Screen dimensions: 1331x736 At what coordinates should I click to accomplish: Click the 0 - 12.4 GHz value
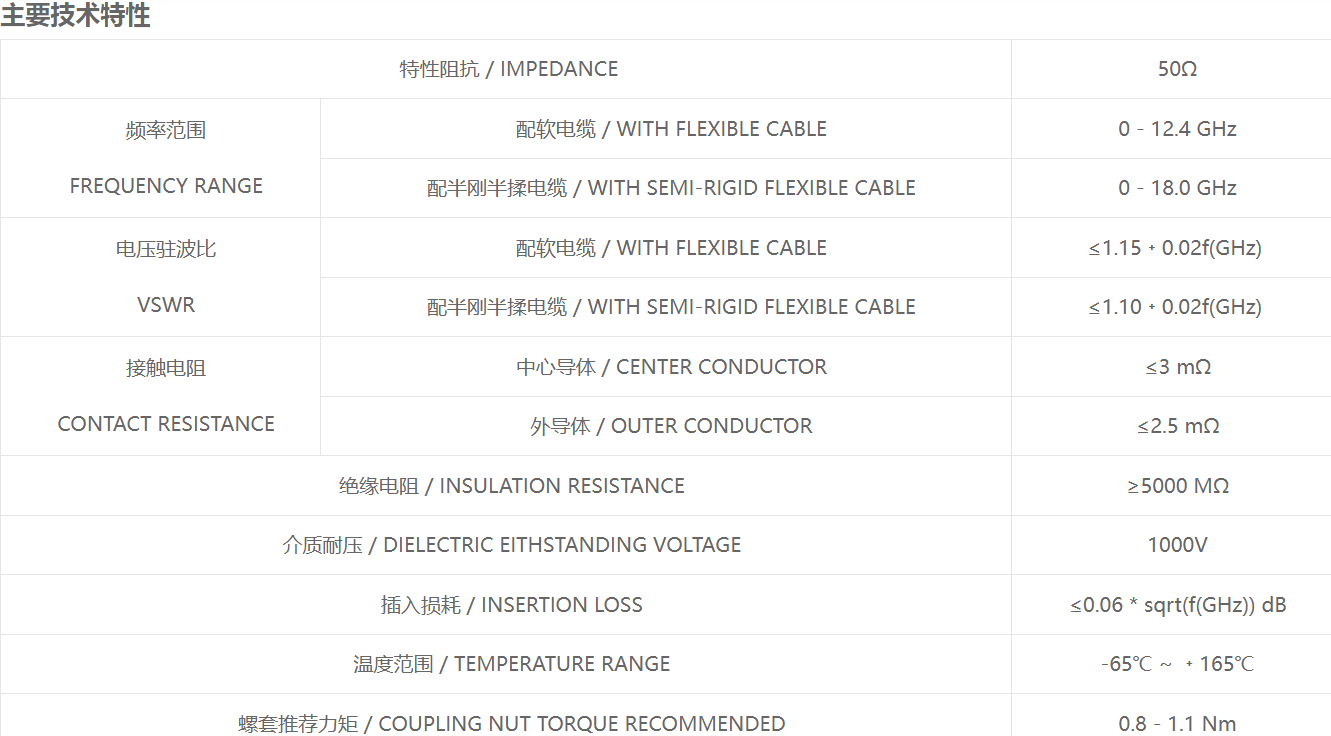pos(1177,129)
